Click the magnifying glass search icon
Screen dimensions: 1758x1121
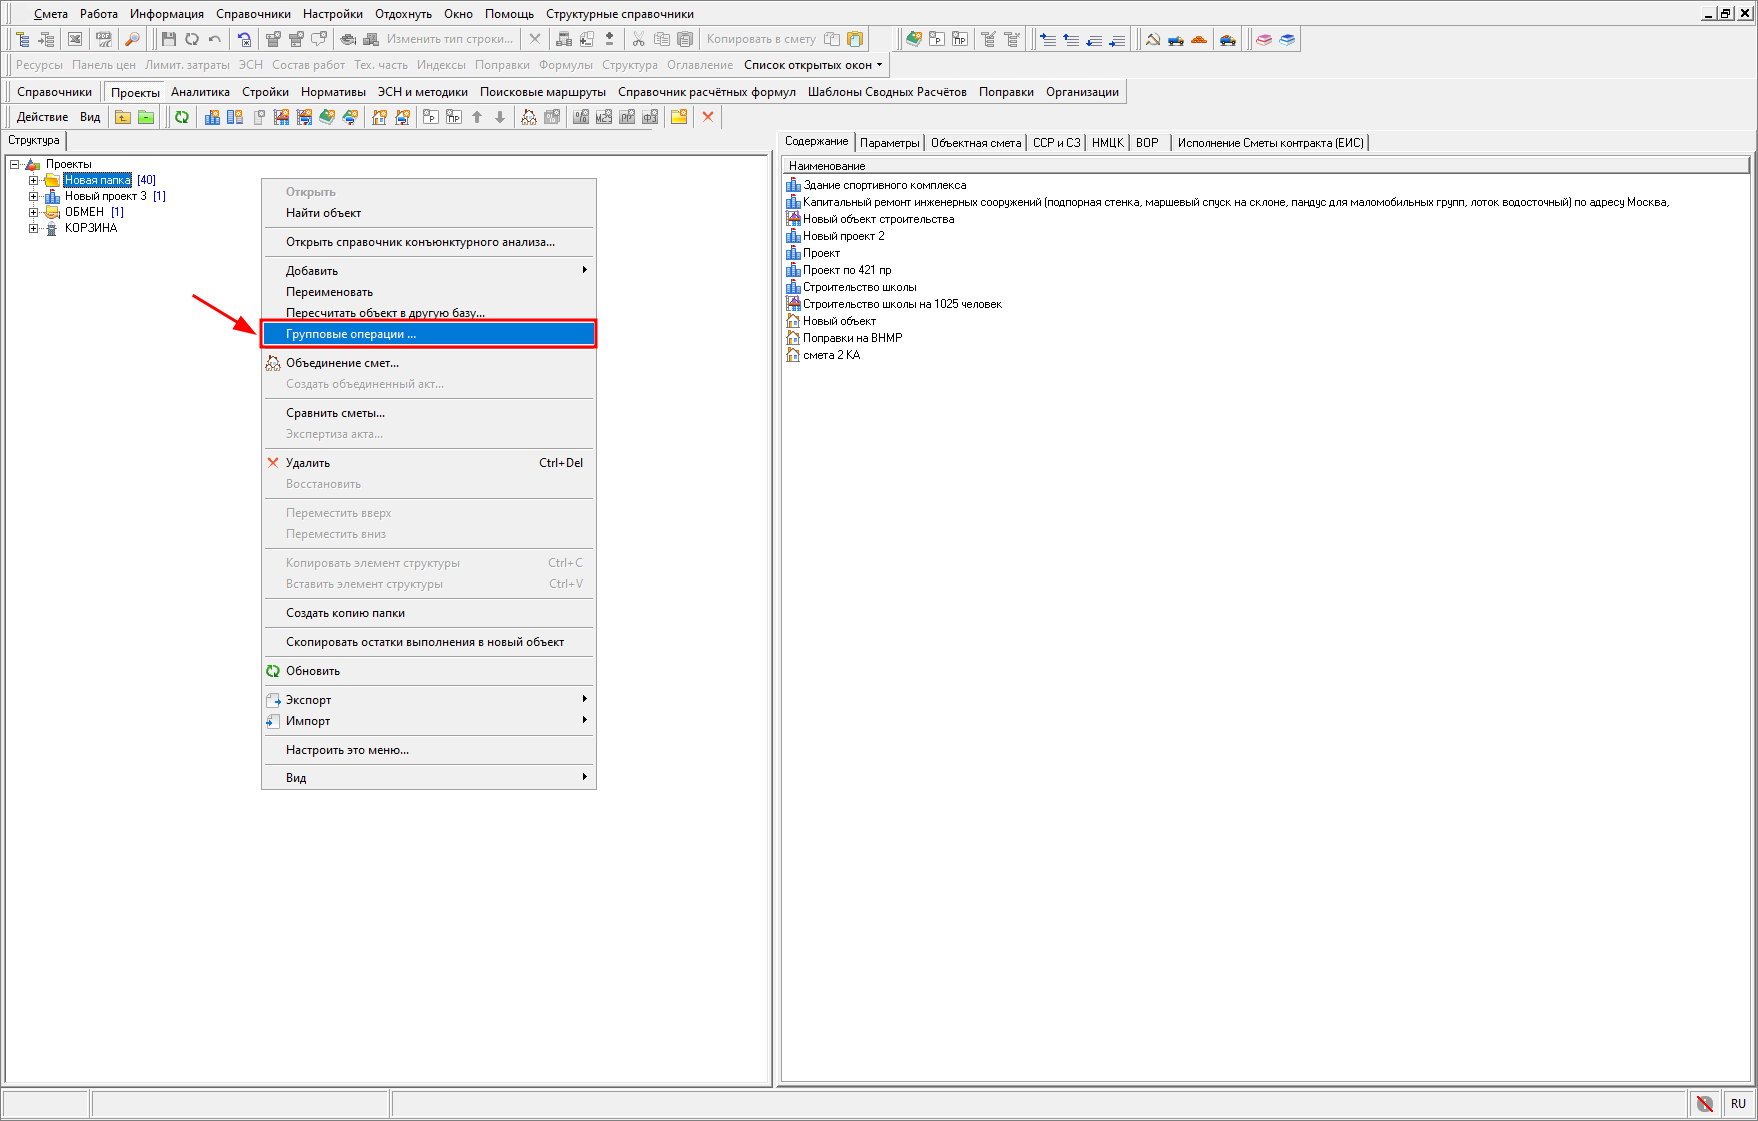[x=132, y=39]
